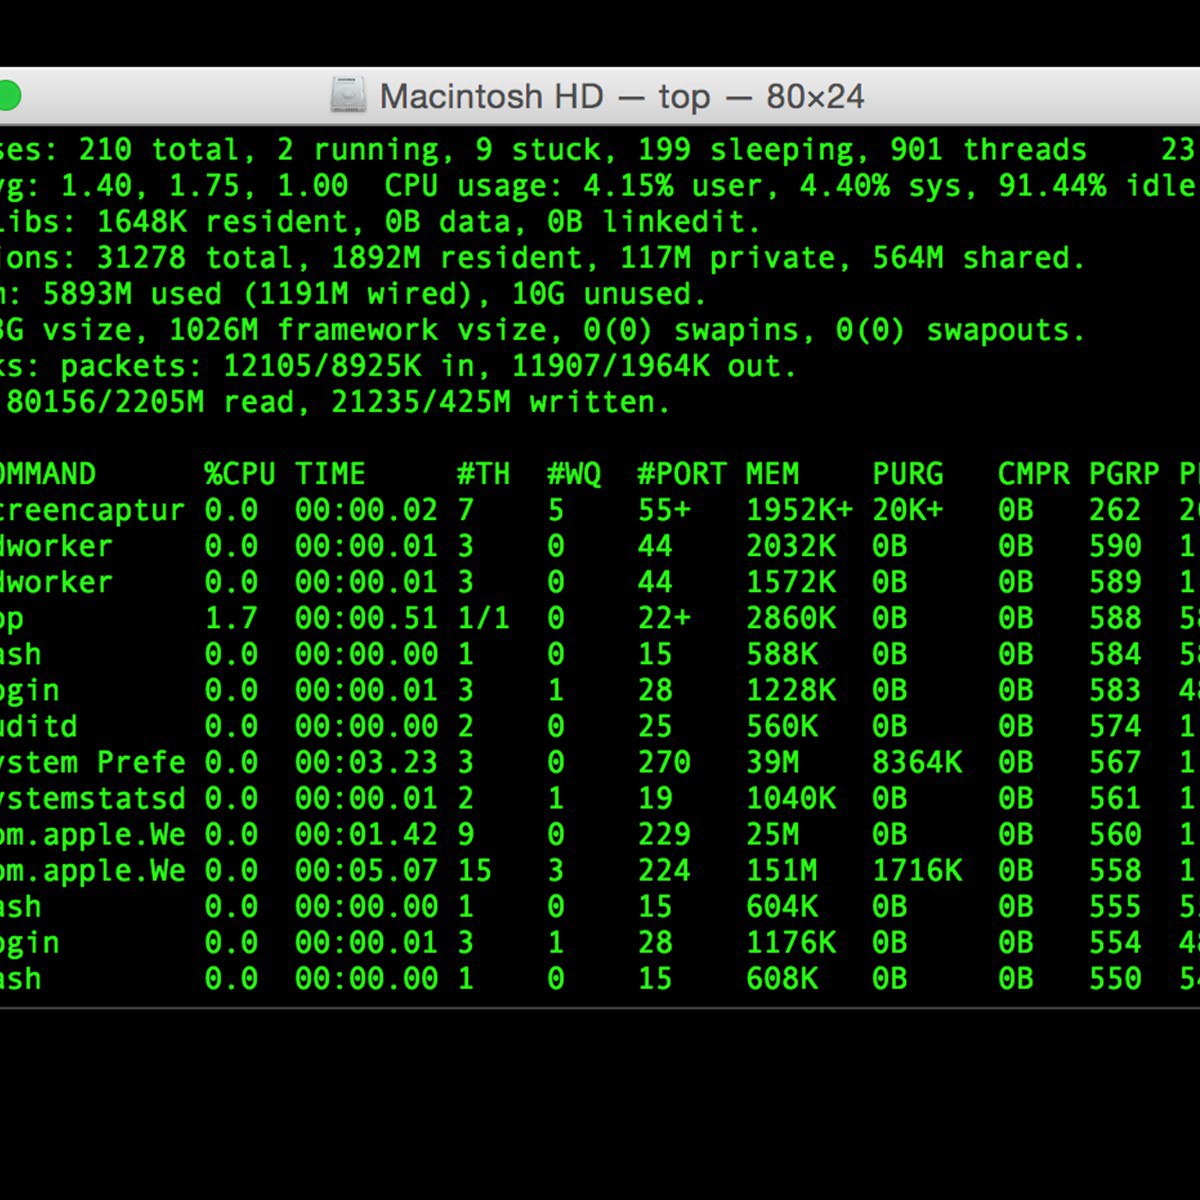Select the '91.44% idle' value

[1098, 186]
